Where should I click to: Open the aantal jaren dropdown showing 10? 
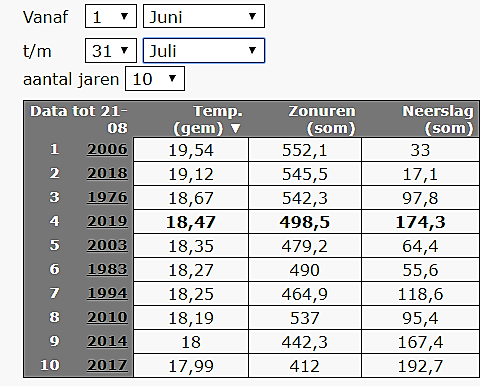[x=155, y=79]
